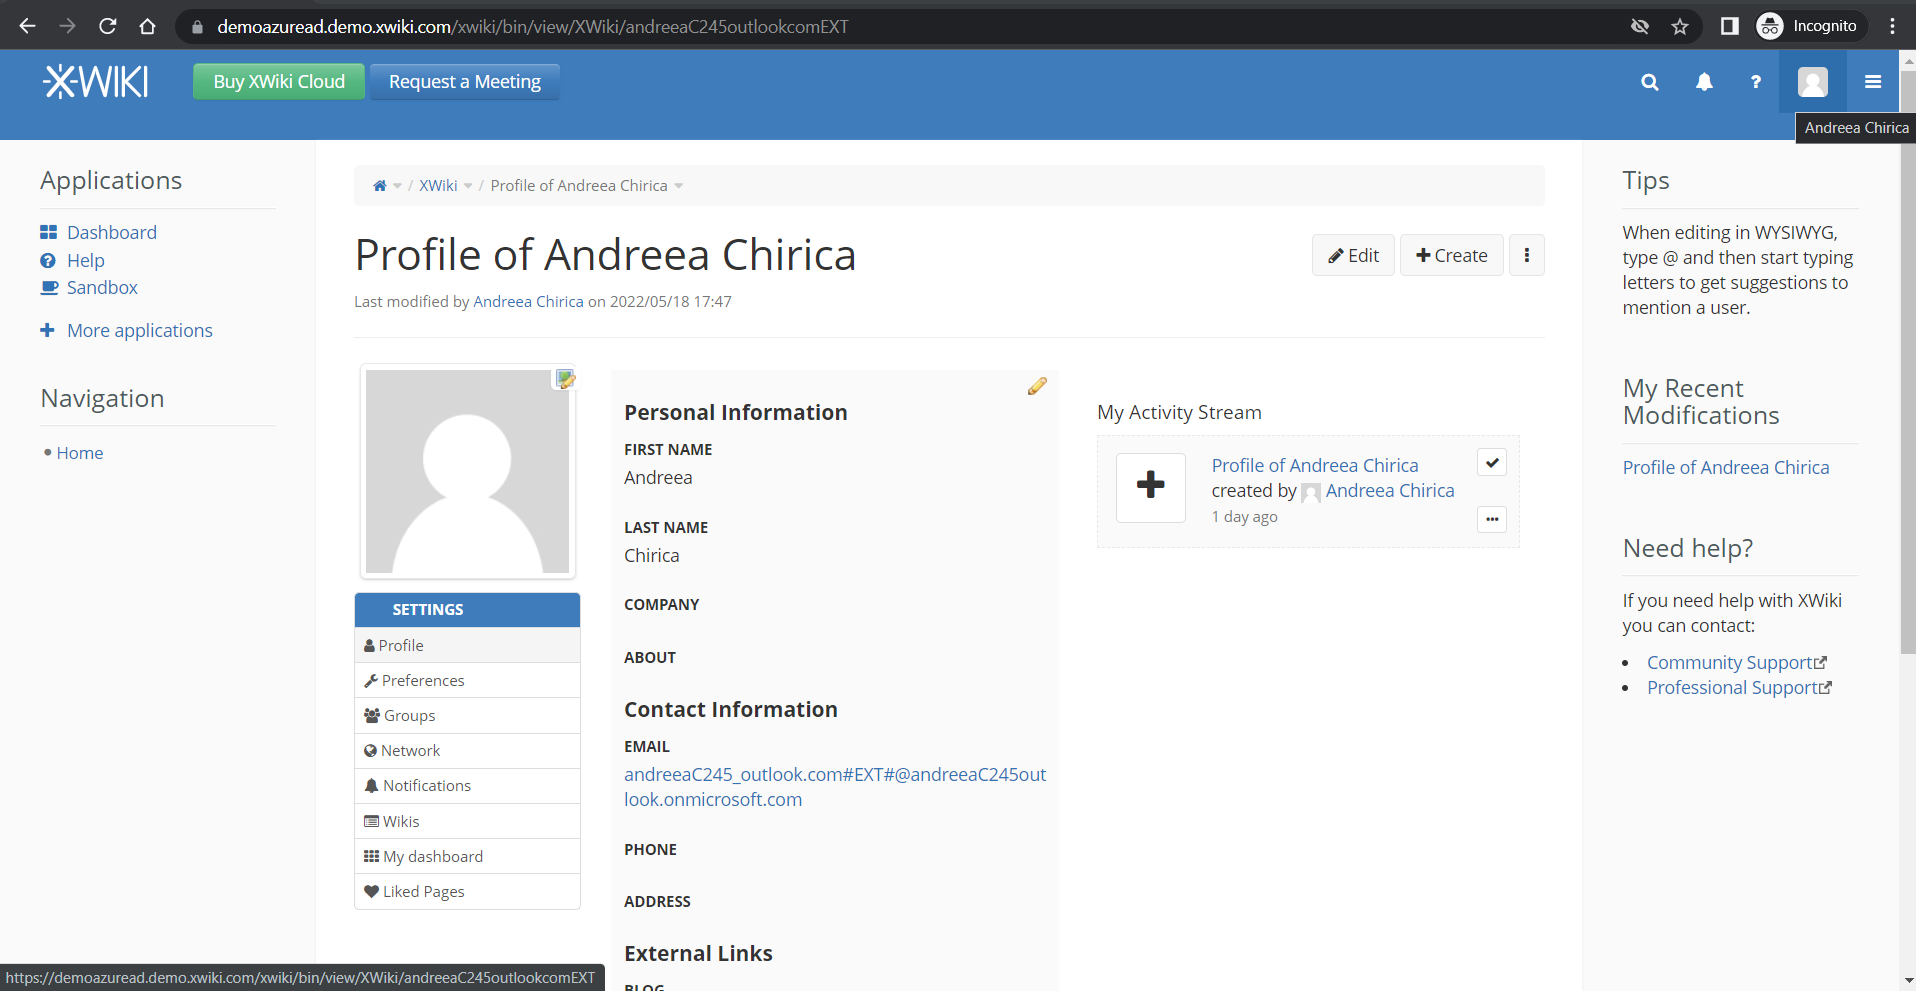Click the plus icon beside More applications
The width and height of the screenshot is (1916, 991).
pyautogui.click(x=47, y=330)
